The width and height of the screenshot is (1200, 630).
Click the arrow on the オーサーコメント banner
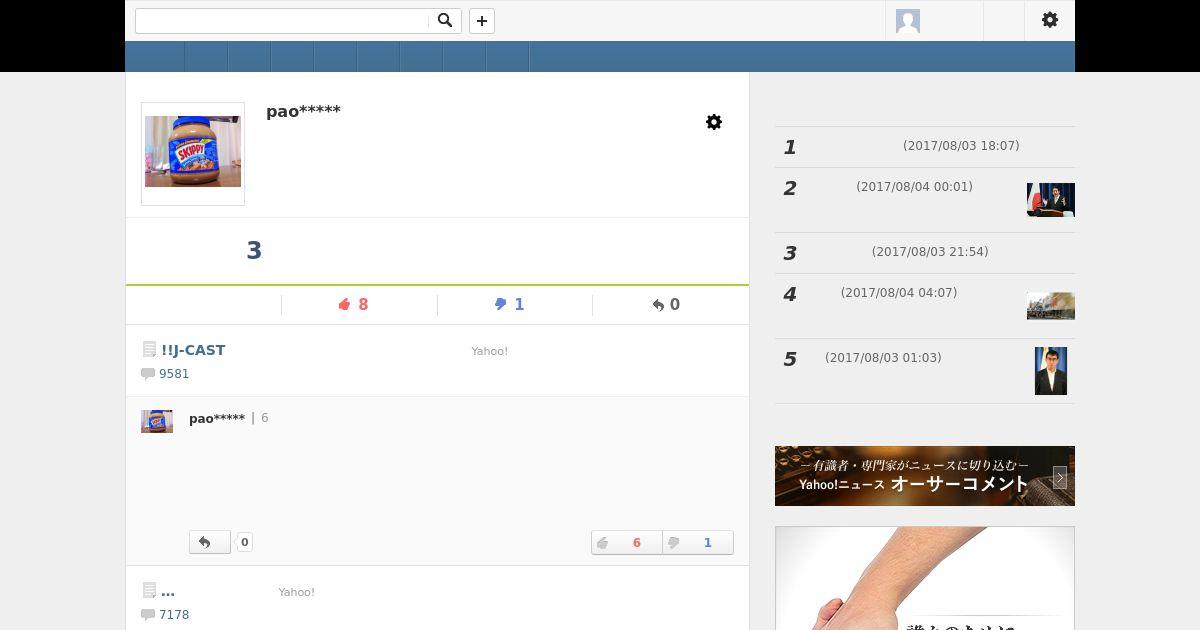[x=1060, y=478]
